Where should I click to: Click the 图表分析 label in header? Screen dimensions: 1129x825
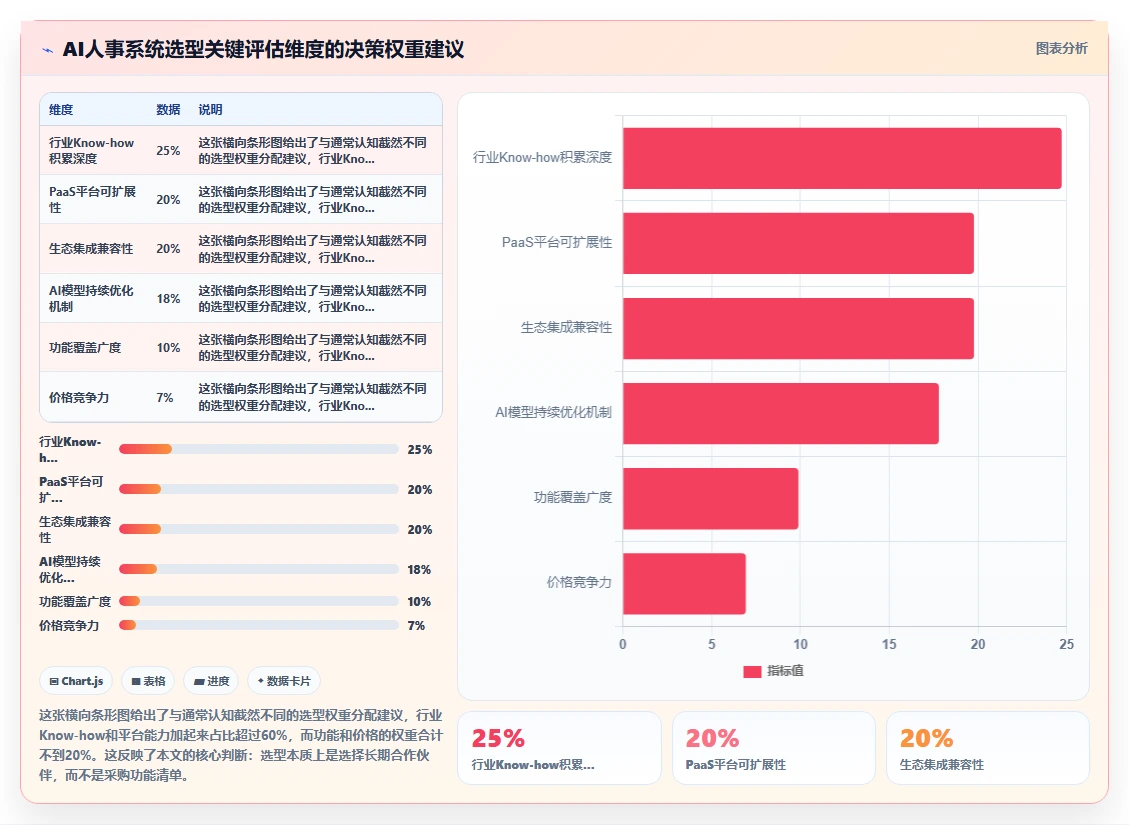pyautogui.click(x=1061, y=48)
